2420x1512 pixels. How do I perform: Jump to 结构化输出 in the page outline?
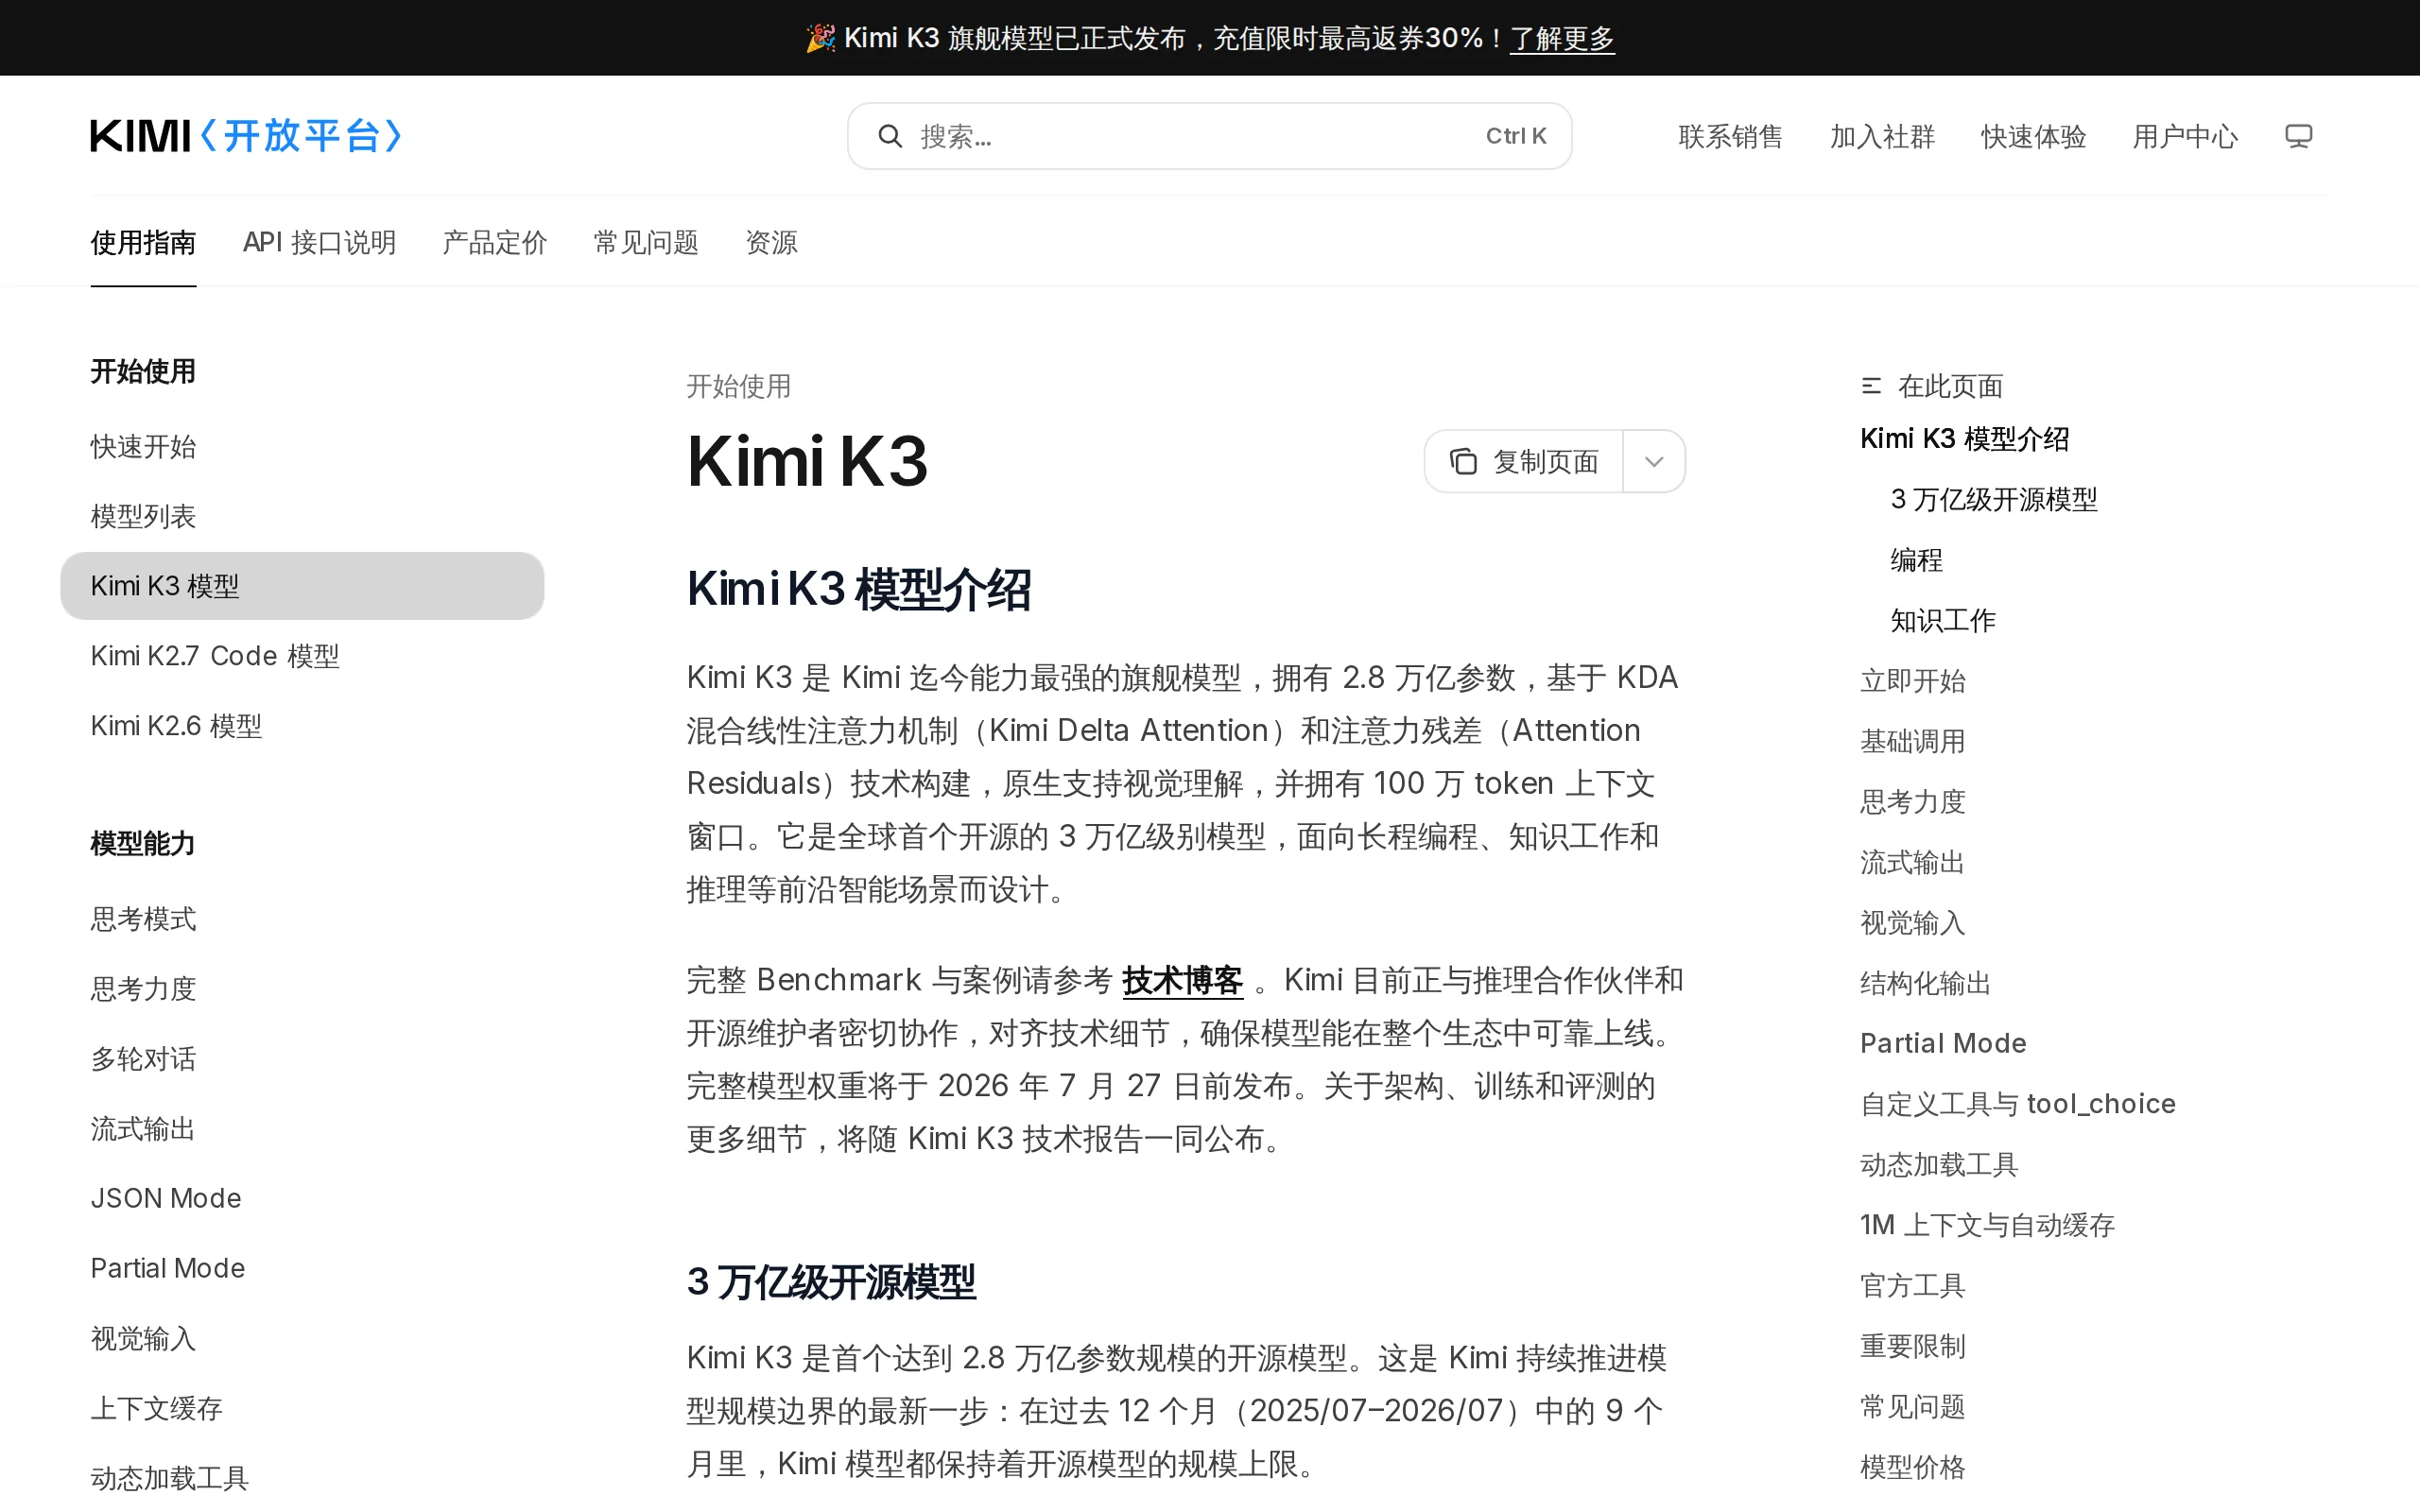1925,983
